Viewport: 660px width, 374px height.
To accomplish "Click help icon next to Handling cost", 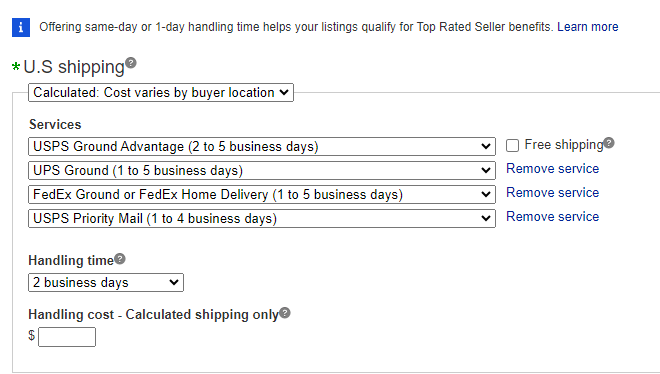I will point(285,313).
